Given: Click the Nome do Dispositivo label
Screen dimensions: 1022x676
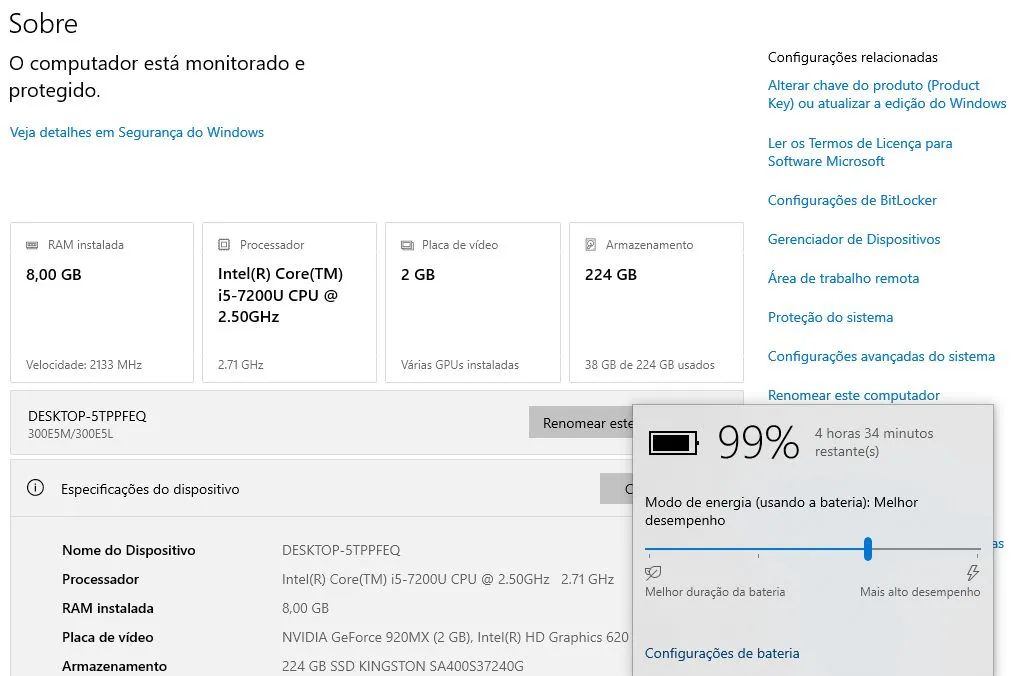Looking at the screenshot, I should click(x=128, y=550).
